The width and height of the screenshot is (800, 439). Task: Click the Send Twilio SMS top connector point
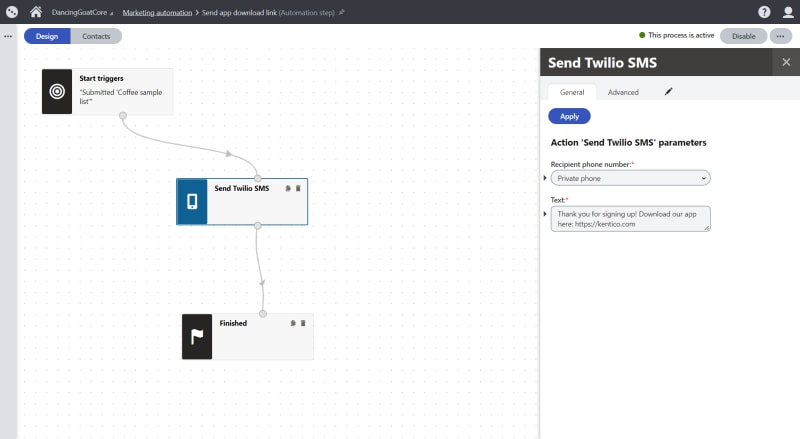coord(258,178)
